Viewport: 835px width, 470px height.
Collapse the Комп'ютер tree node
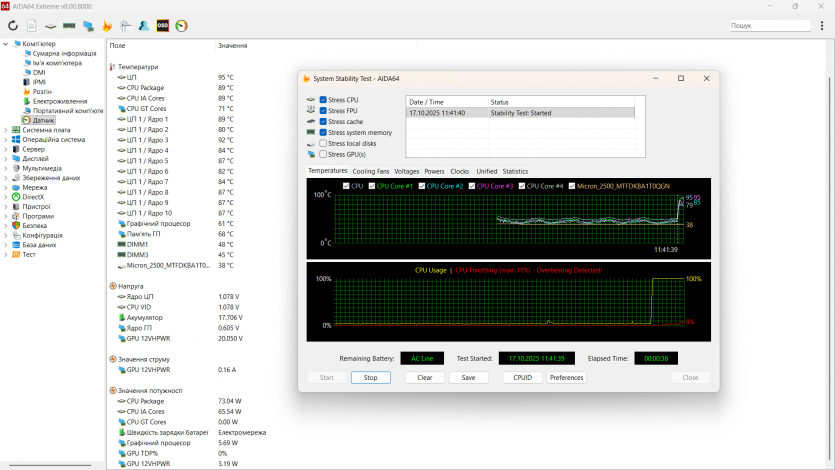click(x=5, y=44)
